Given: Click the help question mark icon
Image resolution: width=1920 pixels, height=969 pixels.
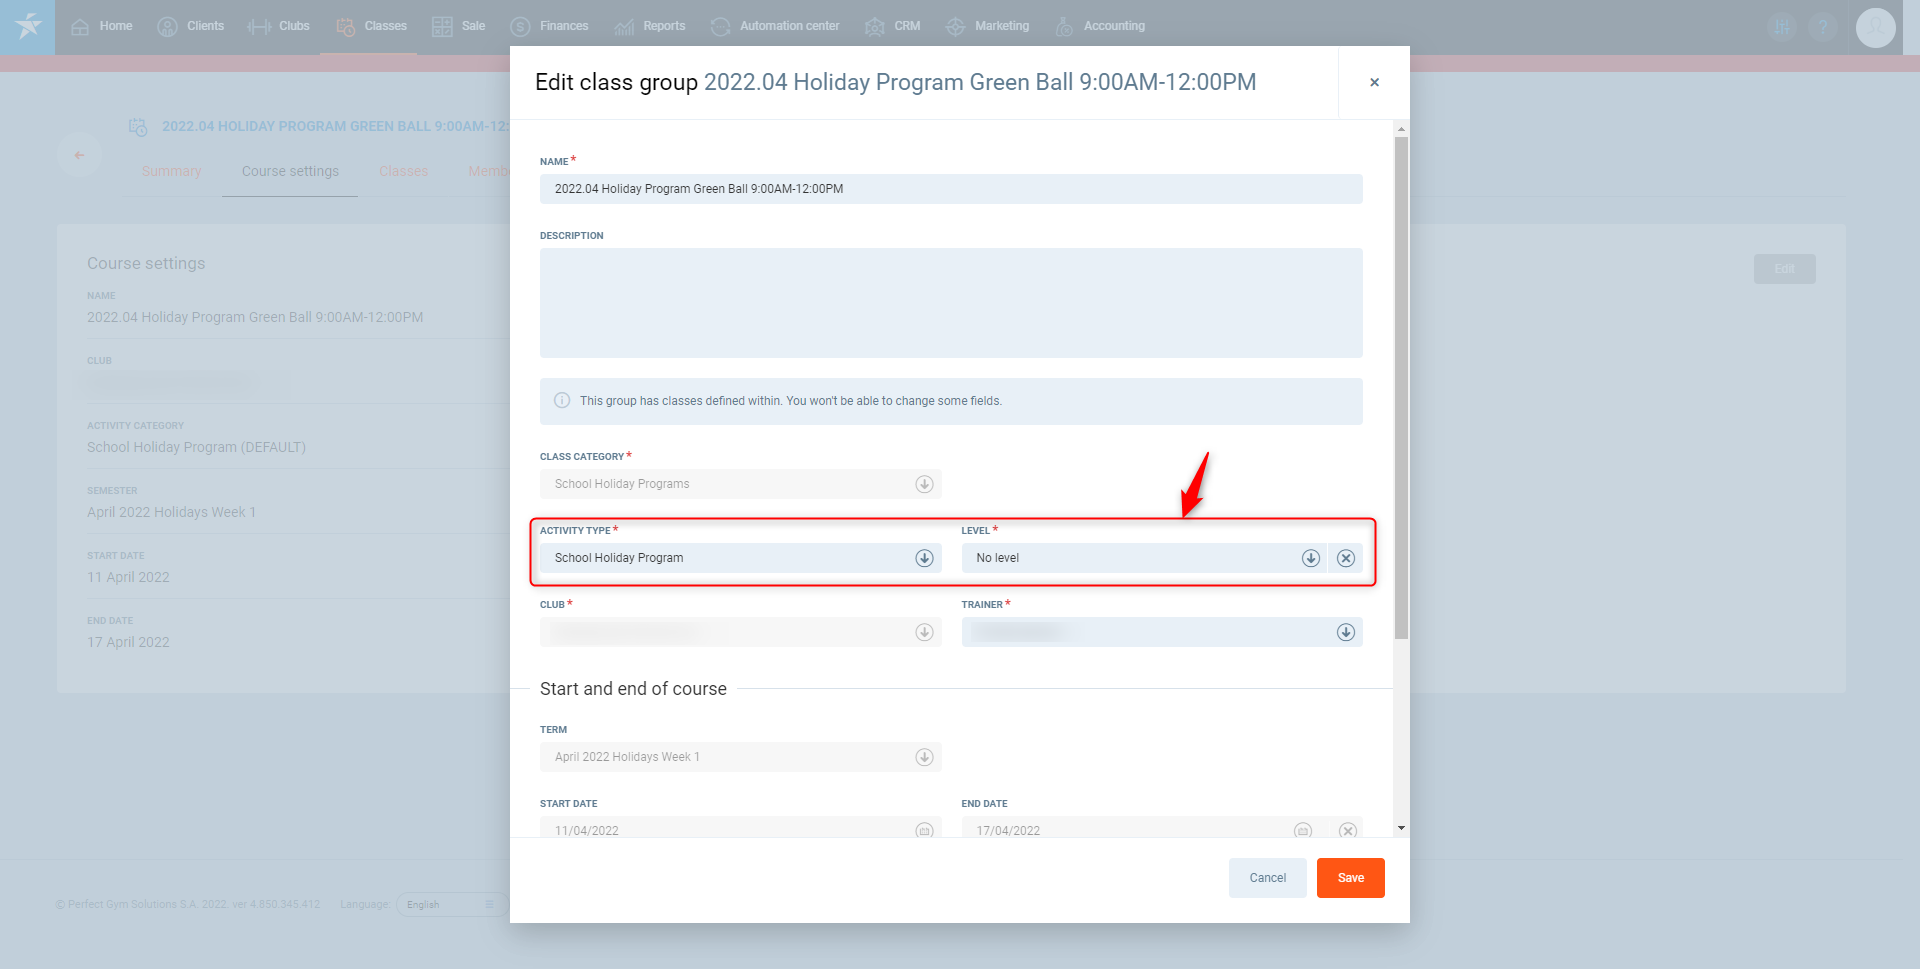Looking at the screenshot, I should (x=1823, y=27).
